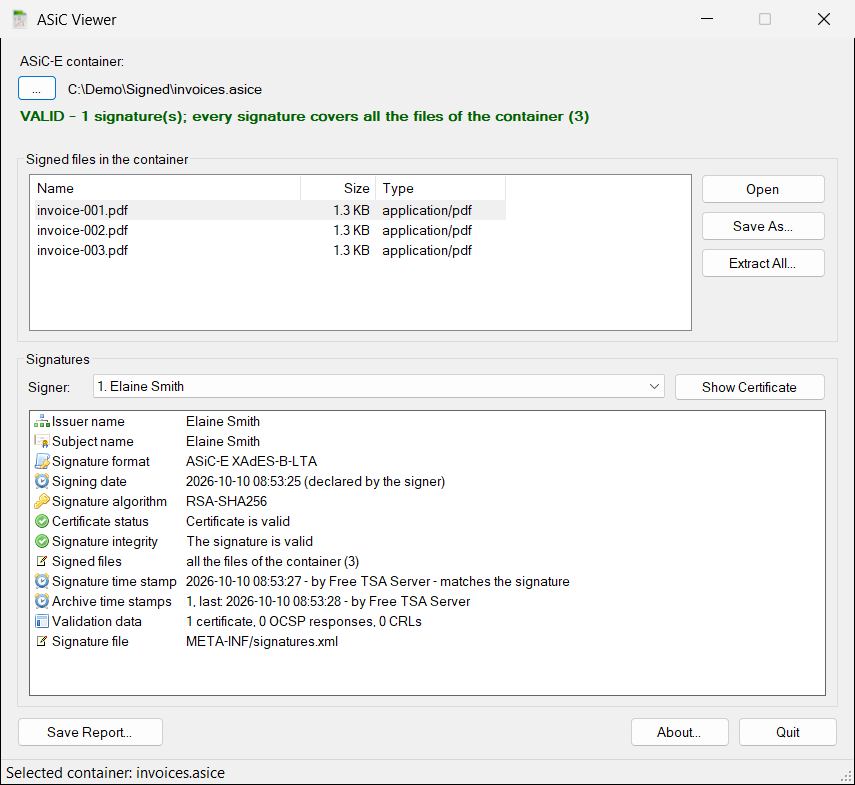The height and width of the screenshot is (785, 855).
Task: Browse for container with the ... button
Action: coord(37,88)
